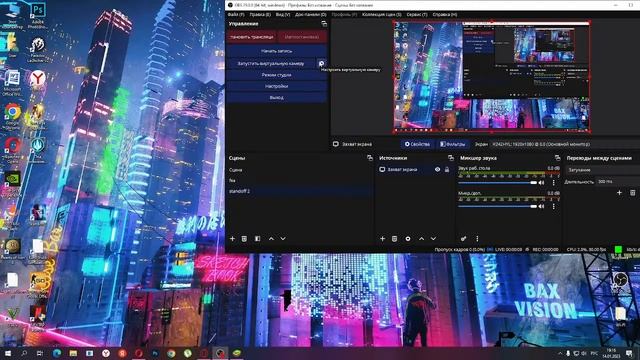The height and width of the screenshot is (360, 640).
Task: Add a scene transition with plus icon
Action: point(619,192)
